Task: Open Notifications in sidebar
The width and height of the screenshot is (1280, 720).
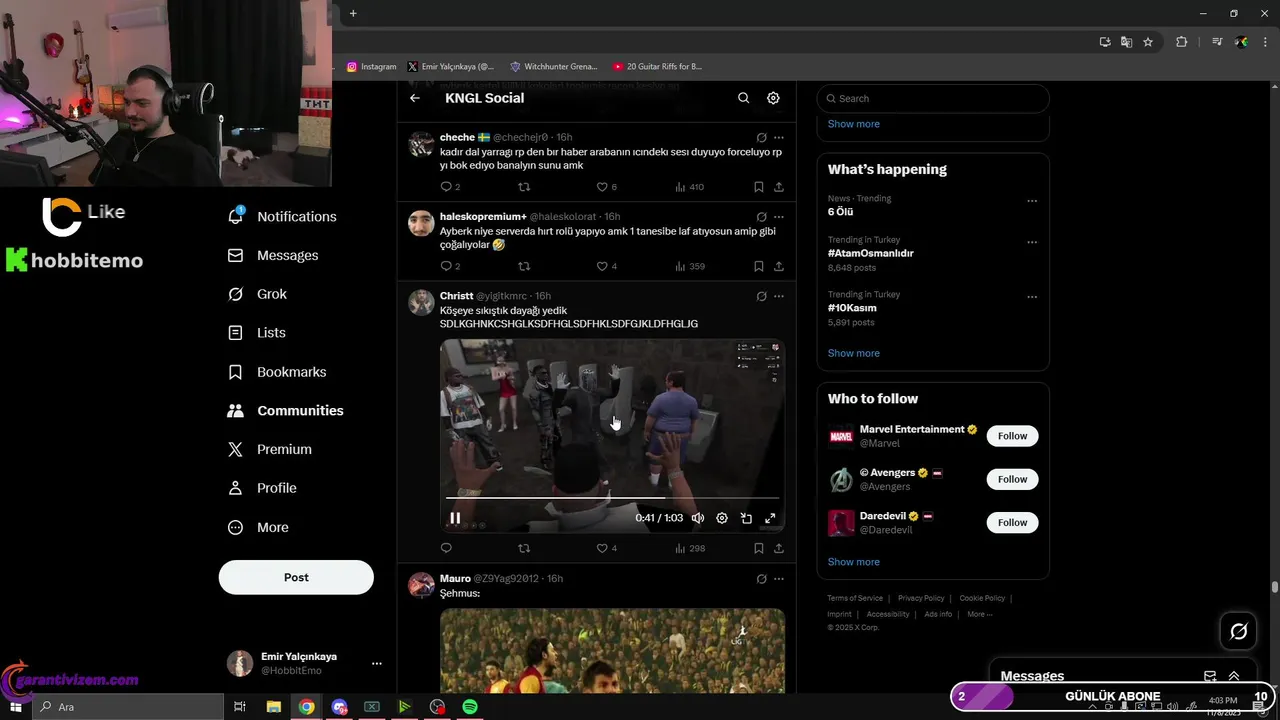Action: point(282,216)
